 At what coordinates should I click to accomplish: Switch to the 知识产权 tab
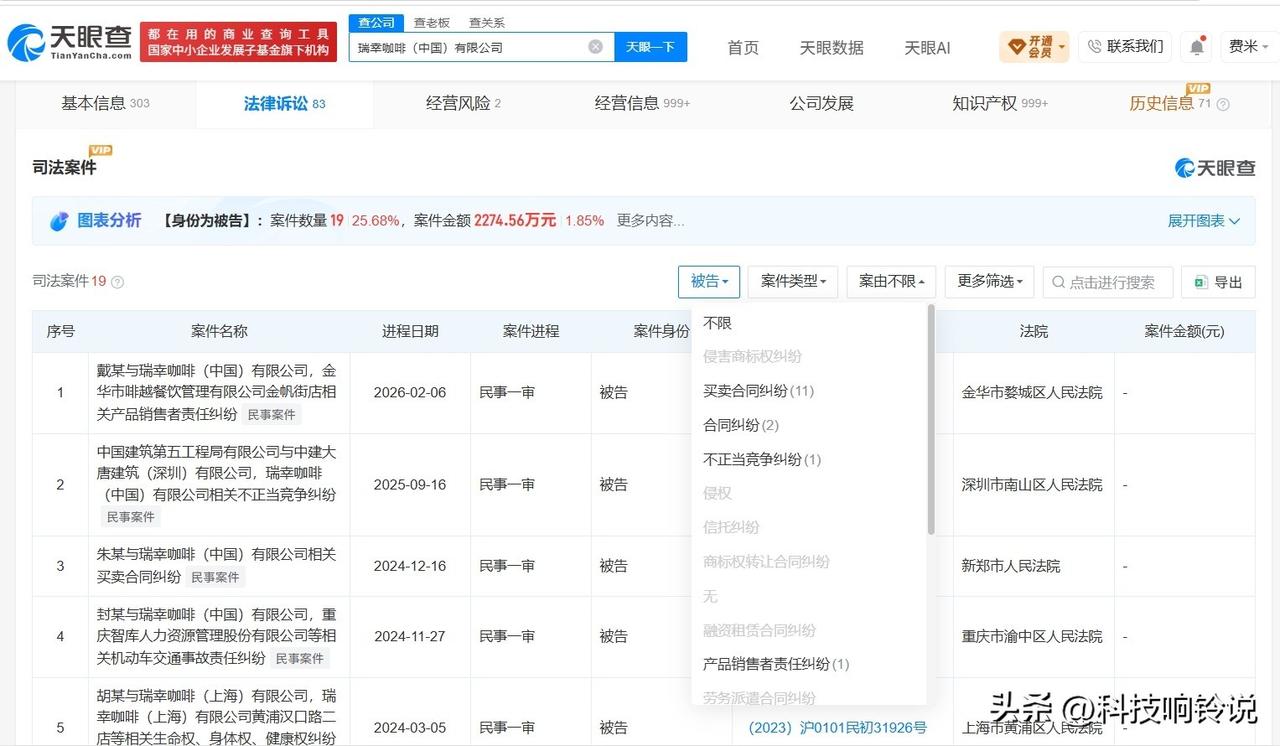pyautogui.click(x=1000, y=103)
